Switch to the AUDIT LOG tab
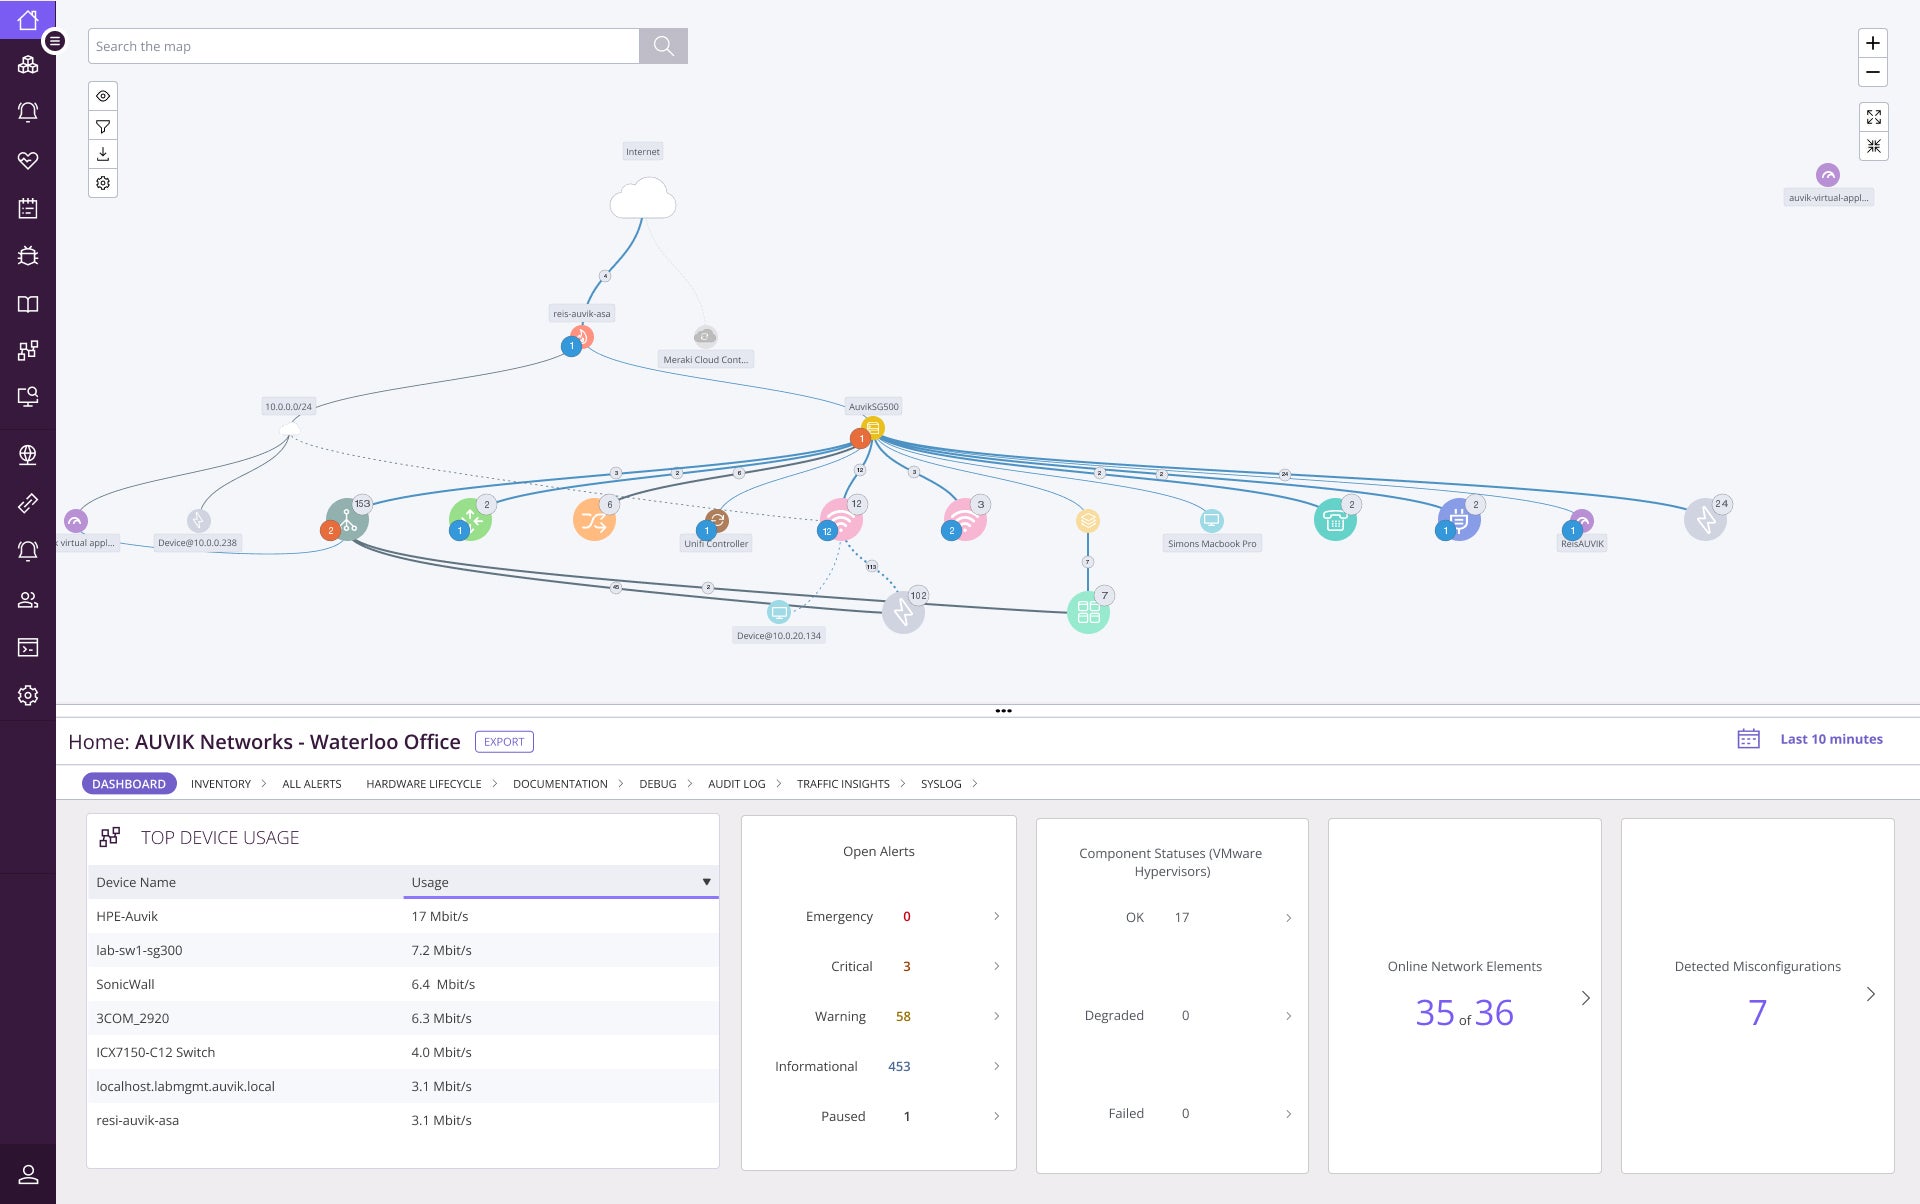Viewport: 1920px width, 1204px height. (x=737, y=784)
